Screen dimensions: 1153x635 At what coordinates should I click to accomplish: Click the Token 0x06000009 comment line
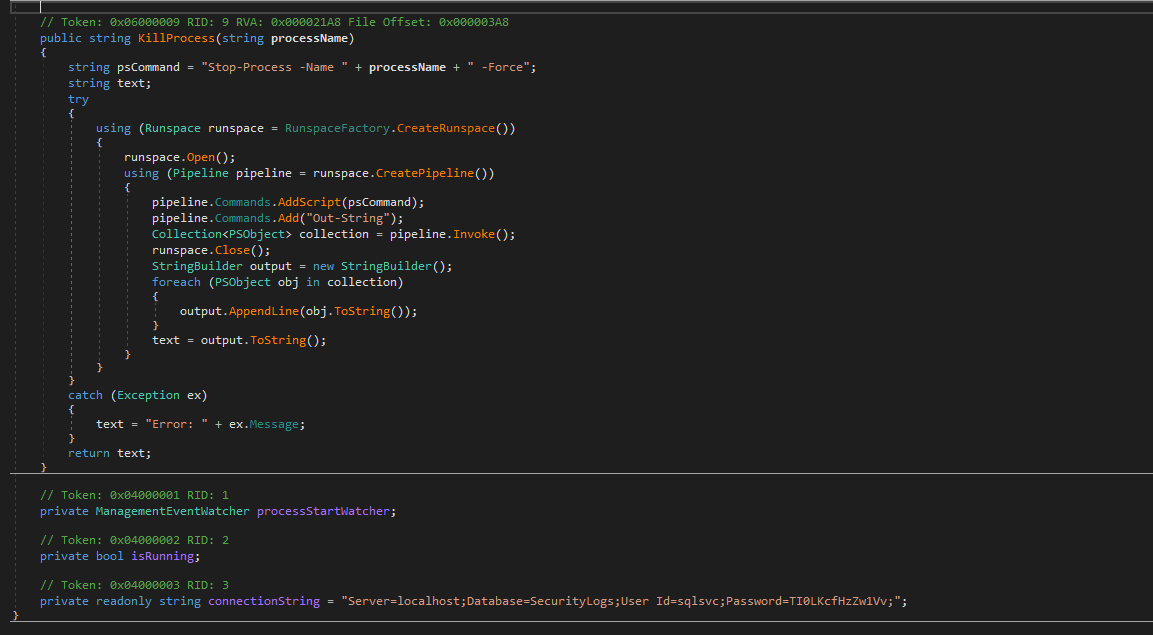(274, 22)
